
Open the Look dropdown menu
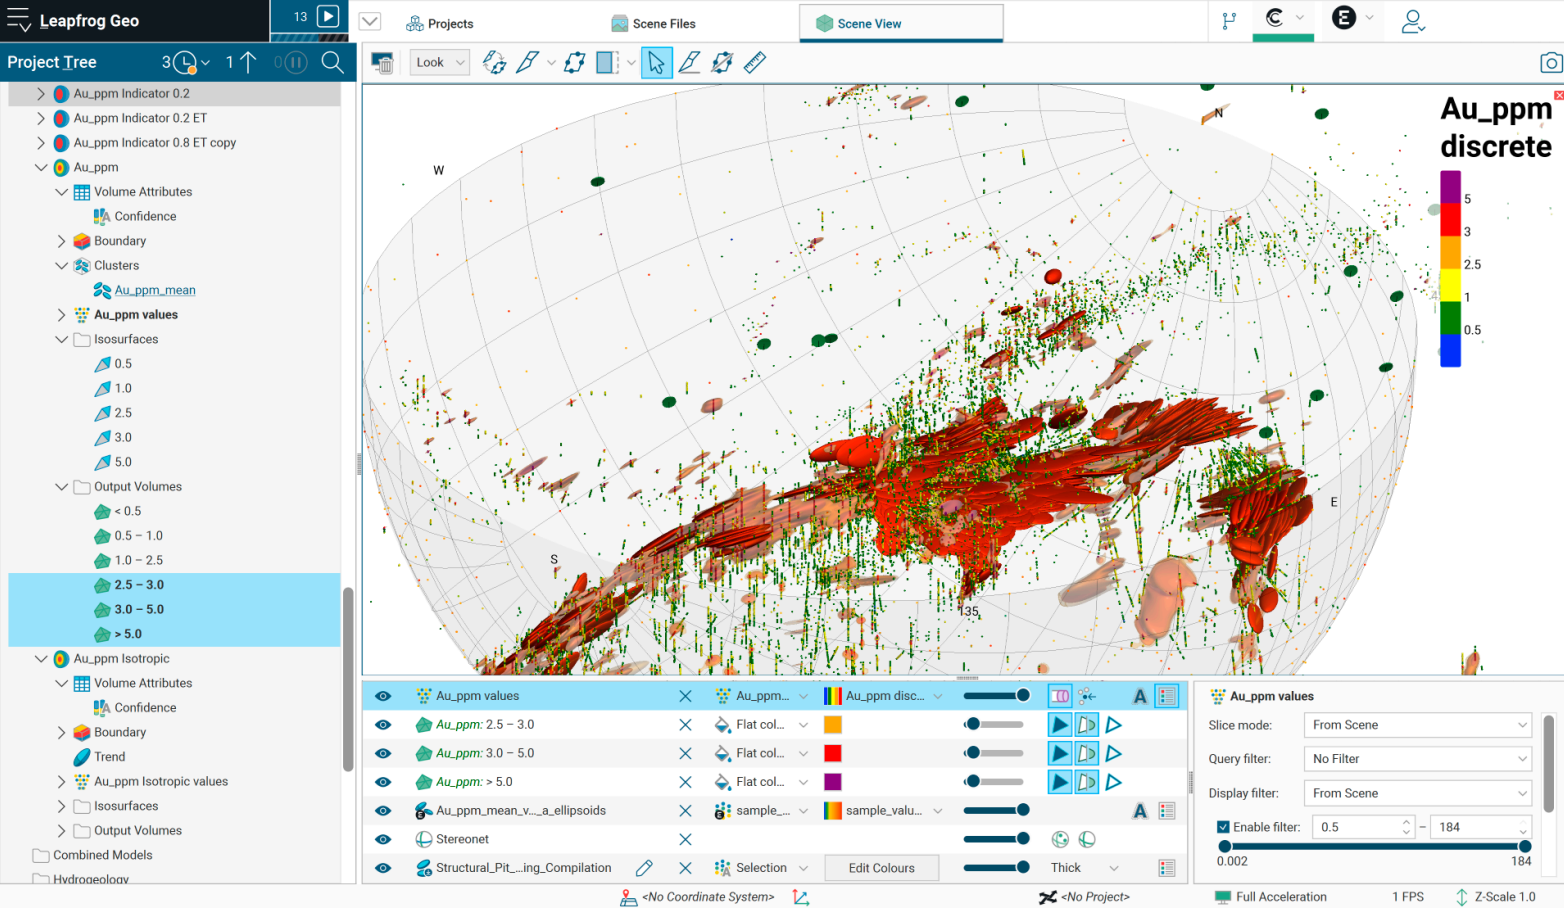(x=439, y=63)
